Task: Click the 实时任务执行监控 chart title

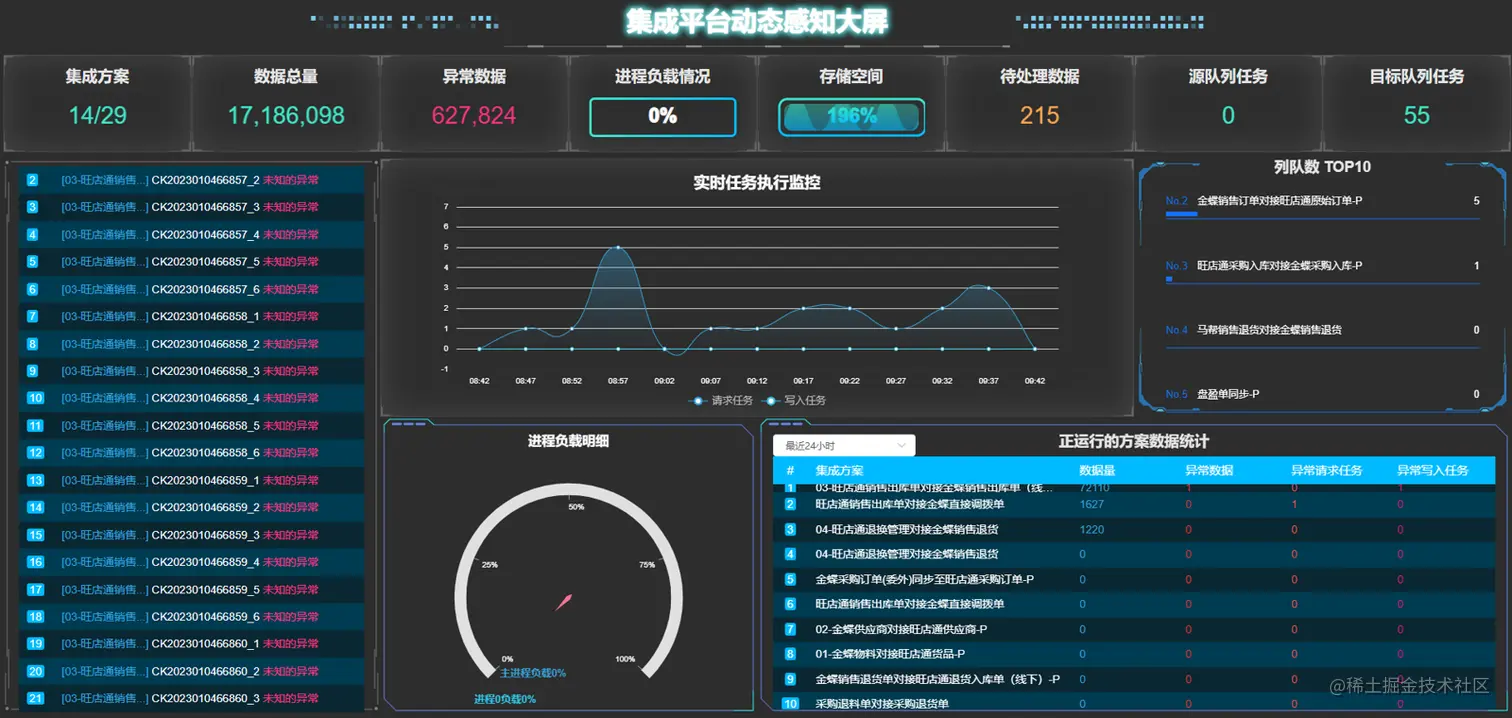Action: [757, 183]
